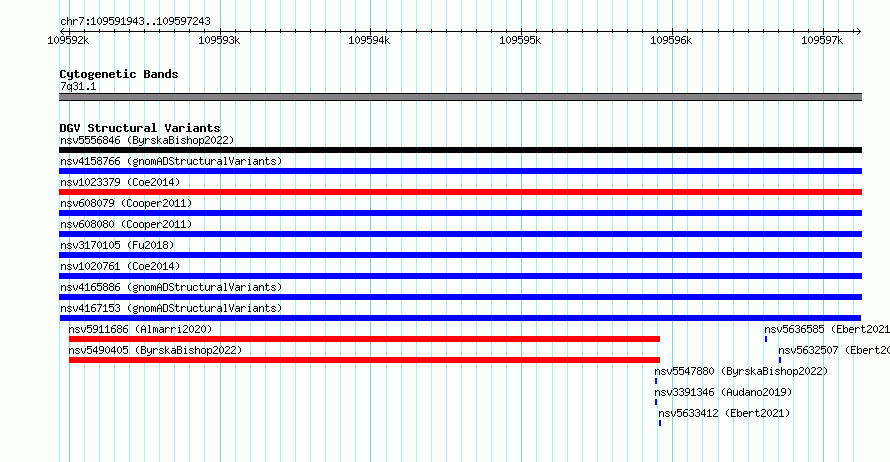Open the nsv5632507 Ebert label
This screenshot has width=890, height=462.
click(x=834, y=350)
